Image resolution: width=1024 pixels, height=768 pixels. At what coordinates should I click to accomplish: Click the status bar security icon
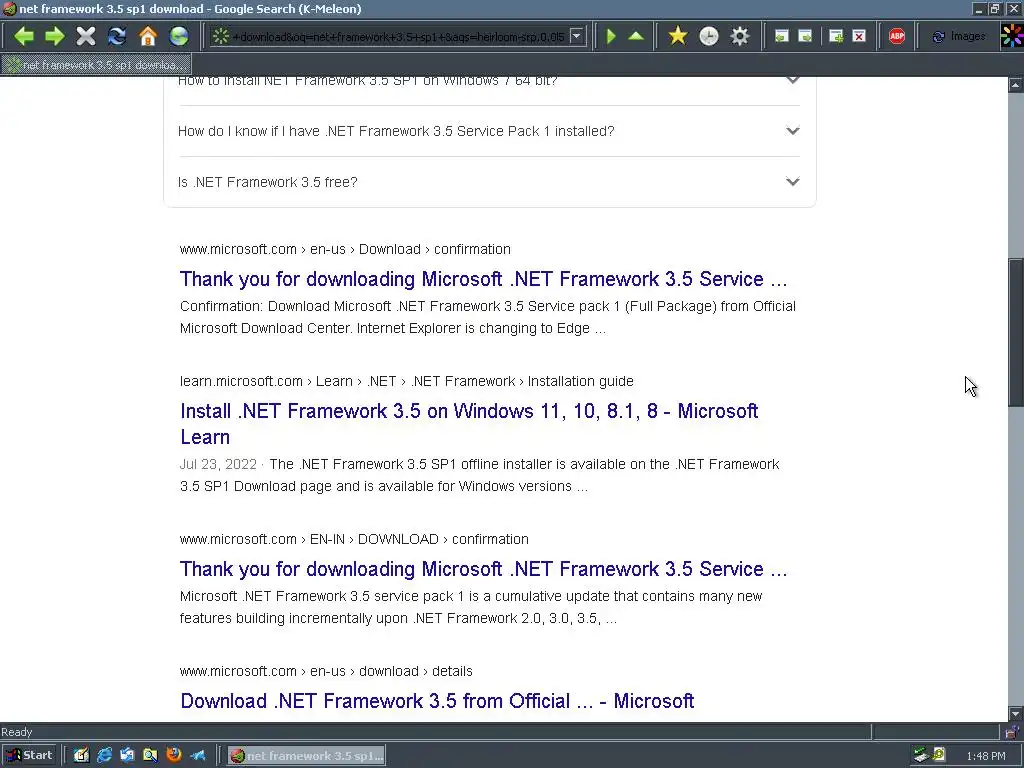1012,732
